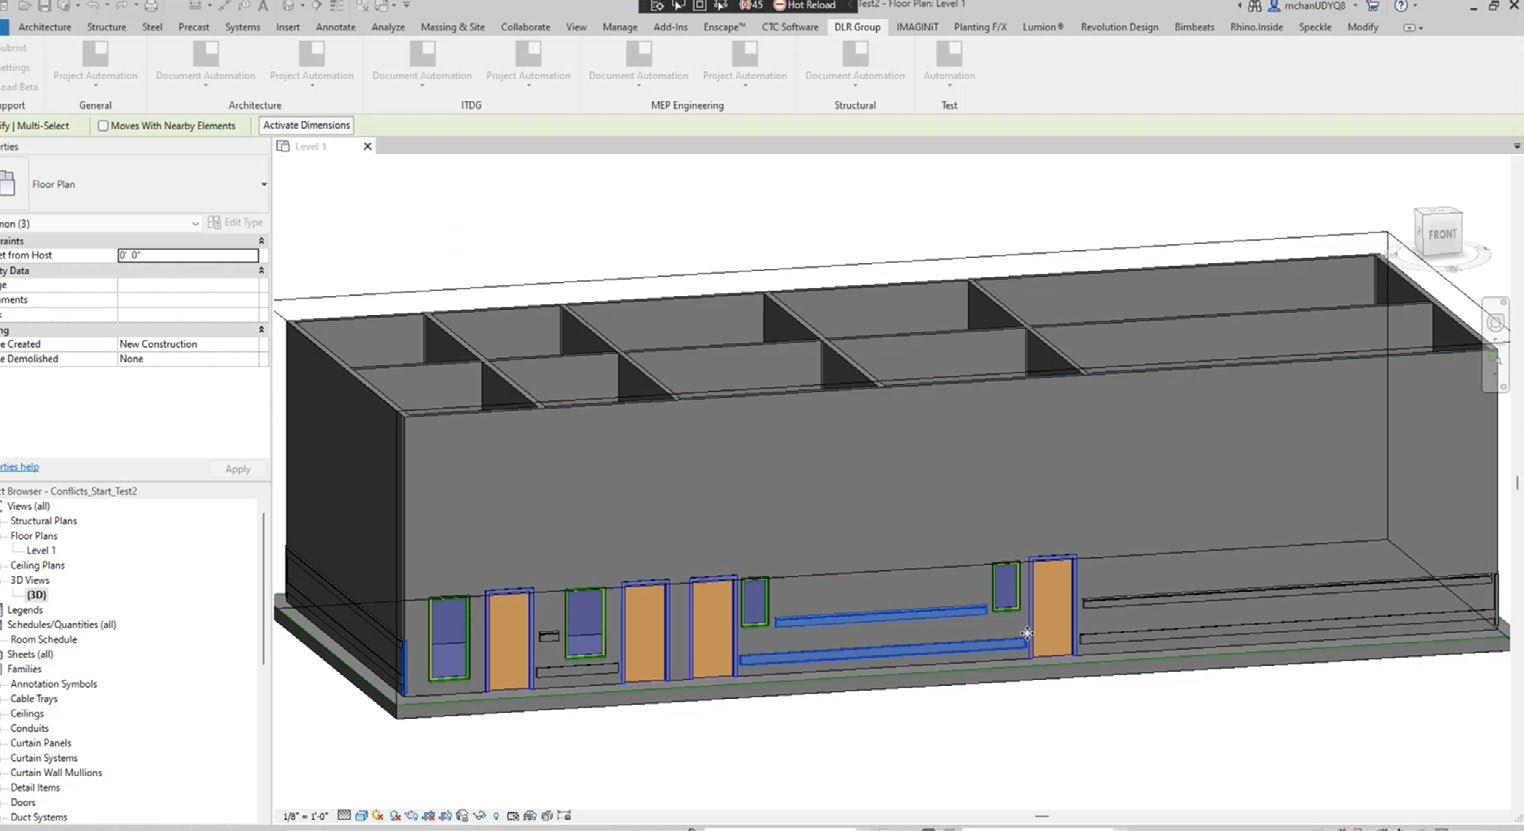
Task: Open the Architecture ribbon tab
Action: [x=45, y=27]
